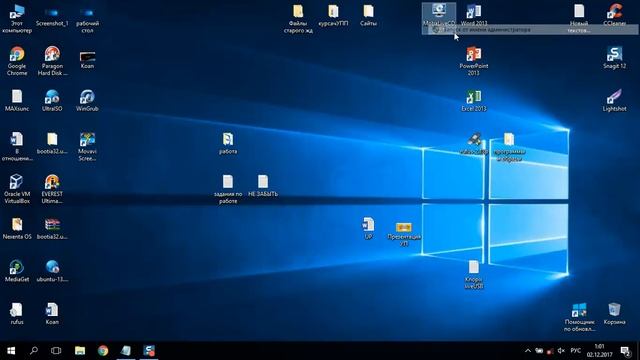Select the WinGrub shortcut
640x360 pixels.
click(x=87, y=100)
